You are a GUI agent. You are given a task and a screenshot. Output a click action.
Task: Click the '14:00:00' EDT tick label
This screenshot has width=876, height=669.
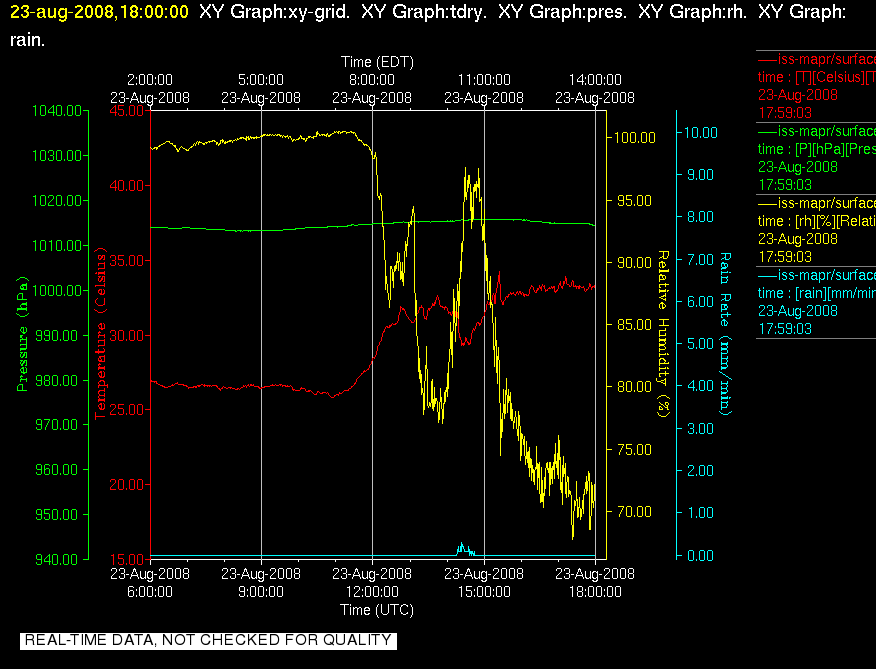(x=595, y=80)
